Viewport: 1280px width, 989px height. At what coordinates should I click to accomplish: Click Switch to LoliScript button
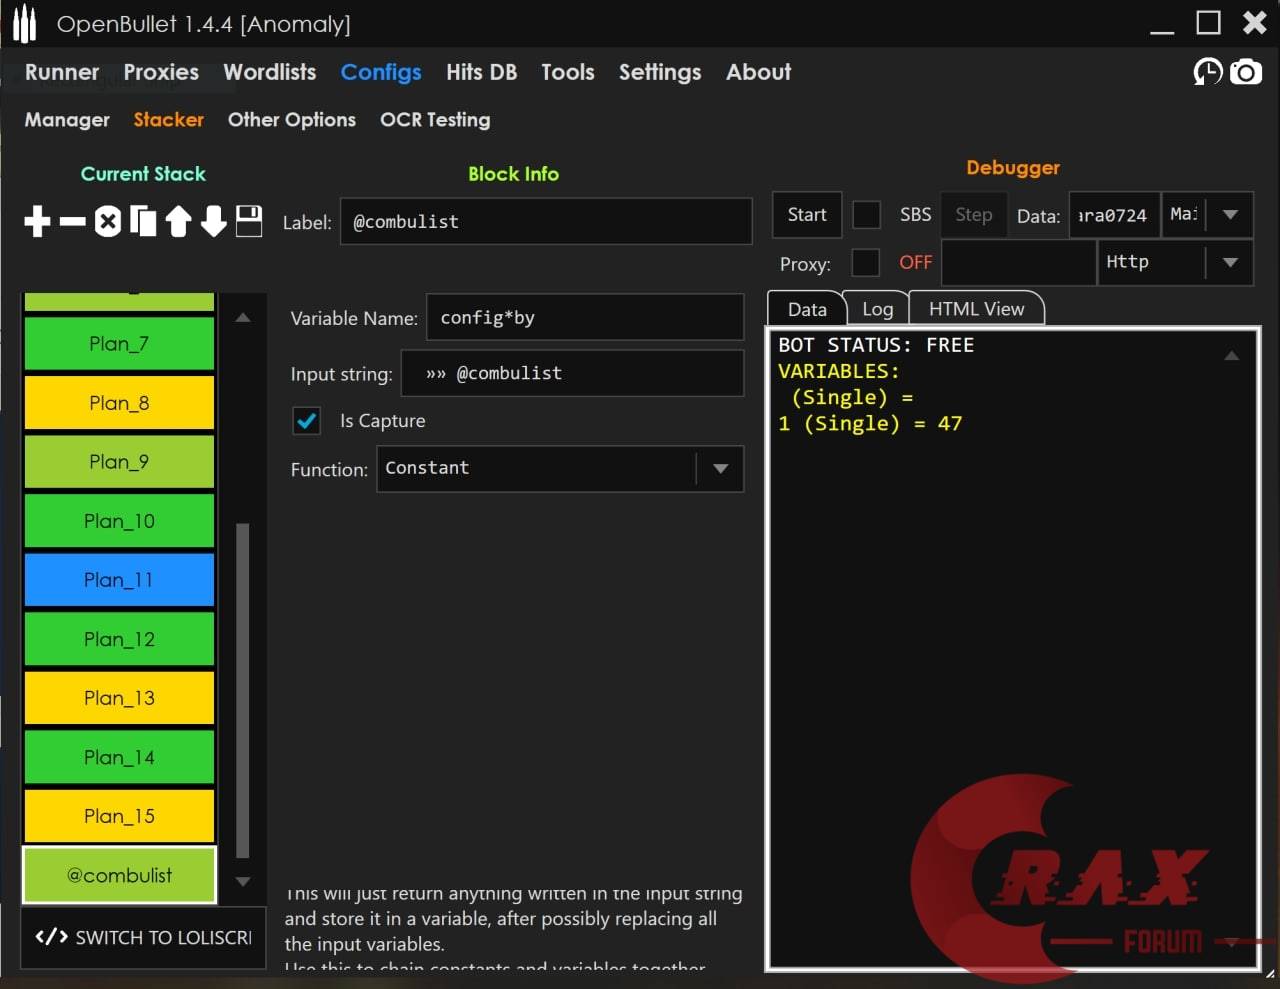coord(143,937)
